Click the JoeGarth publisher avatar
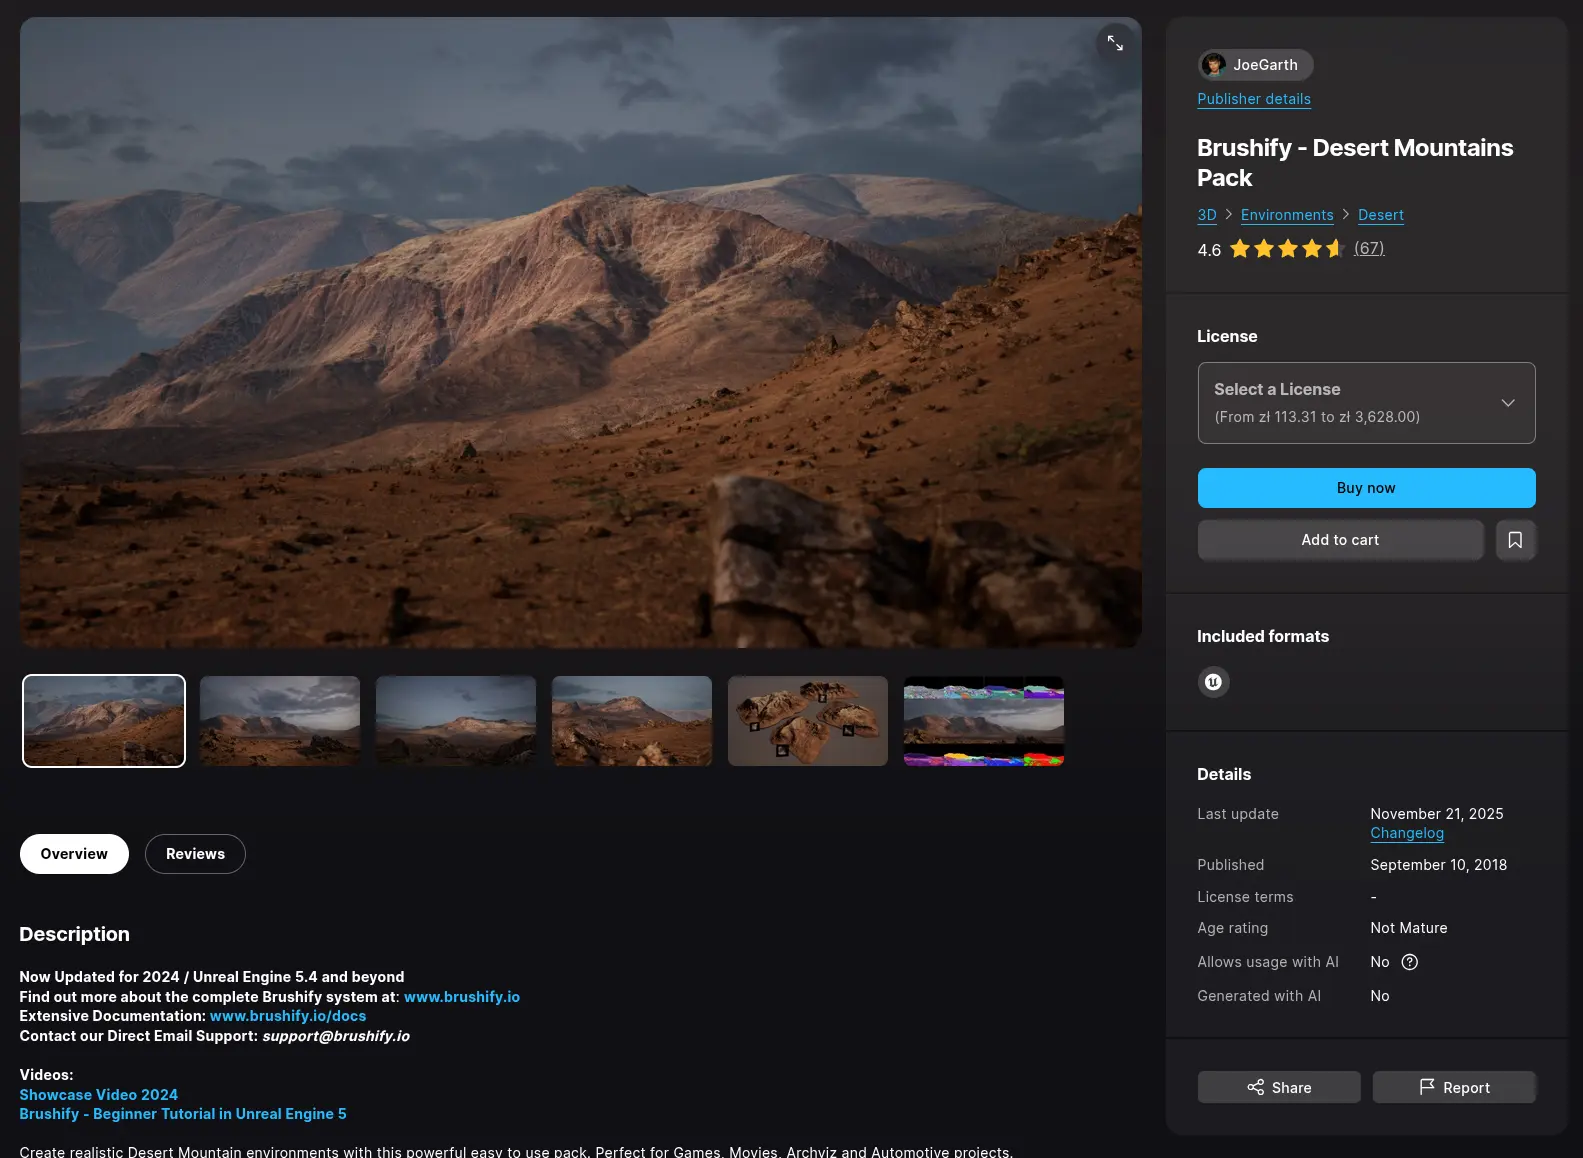 [x=1214, y=65]
